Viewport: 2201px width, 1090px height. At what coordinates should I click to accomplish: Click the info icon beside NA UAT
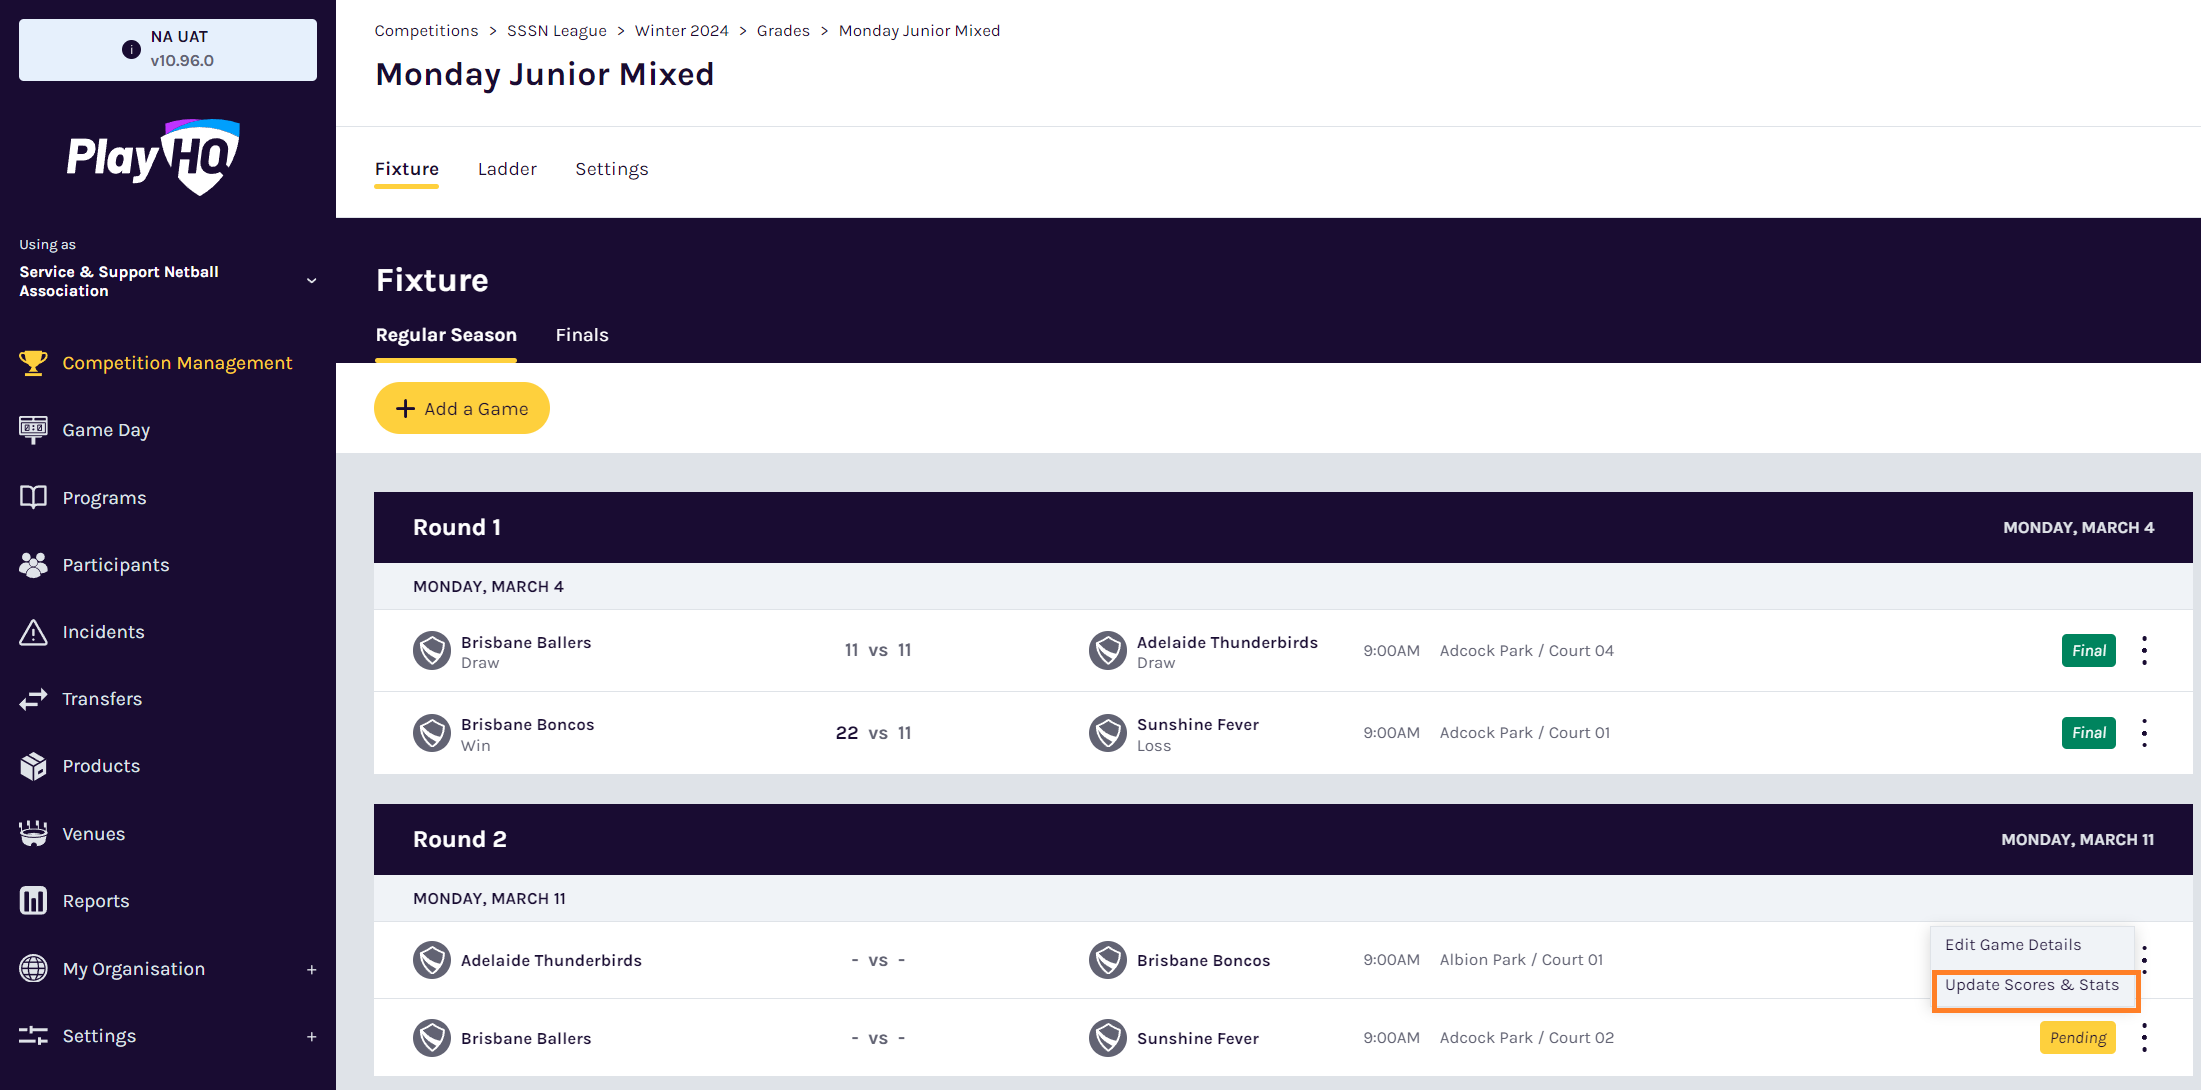point(131,49)
